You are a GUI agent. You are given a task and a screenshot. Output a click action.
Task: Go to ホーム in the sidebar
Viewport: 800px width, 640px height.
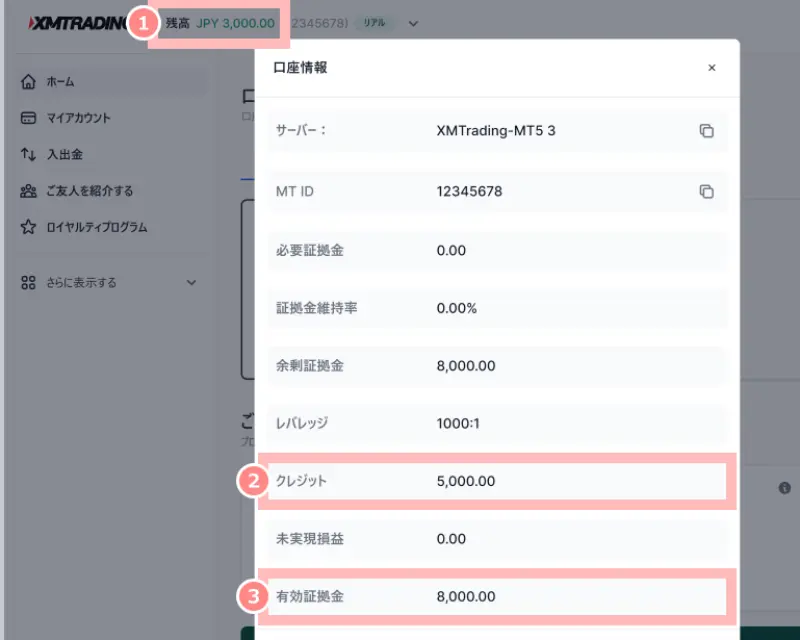tap(60, 81)
